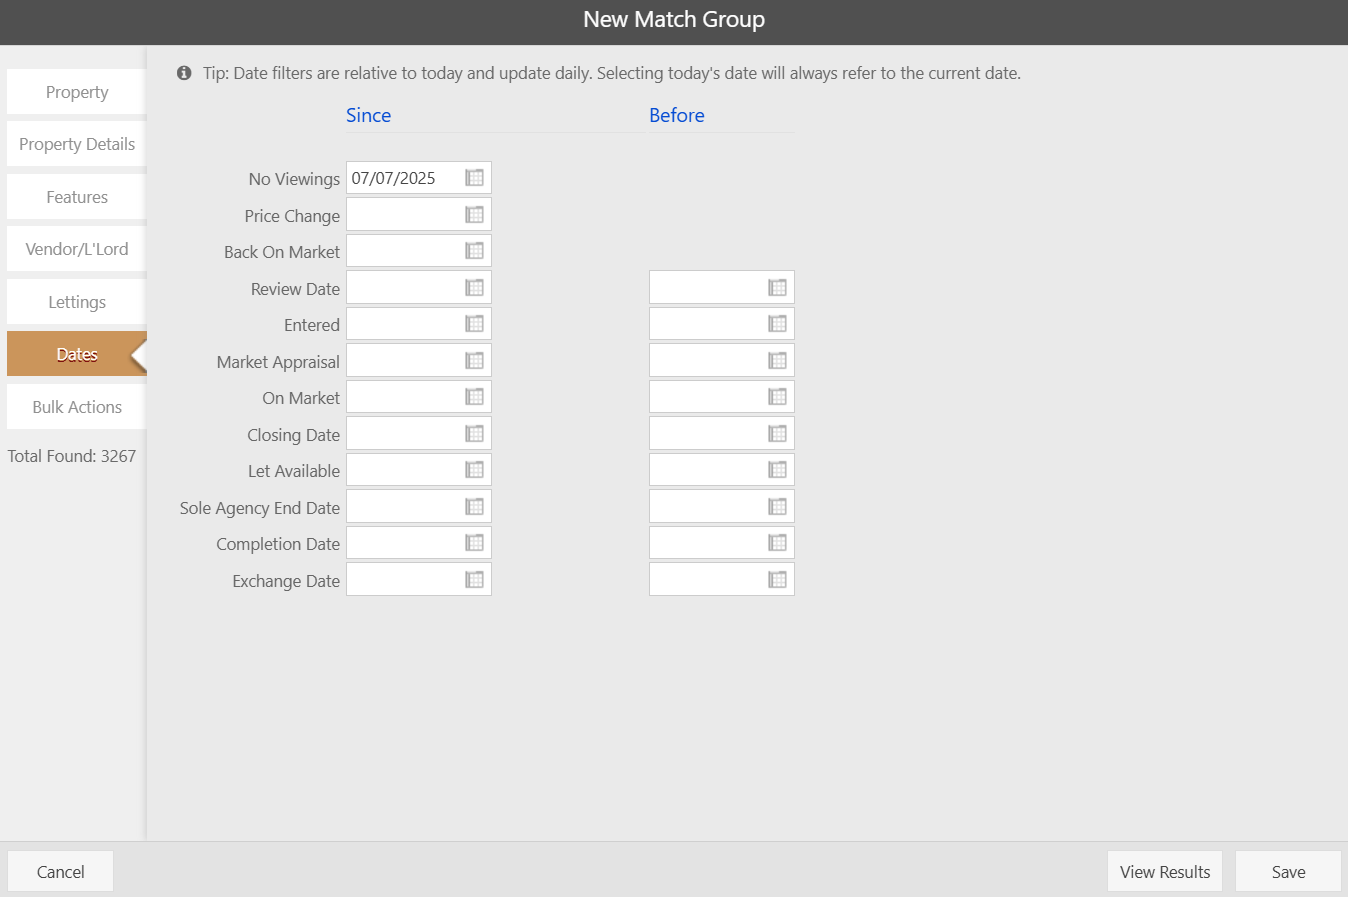This screenshot has height=897, width=1348.
Task: Open calendar for Let Available before field
Action: pos(777,470)
